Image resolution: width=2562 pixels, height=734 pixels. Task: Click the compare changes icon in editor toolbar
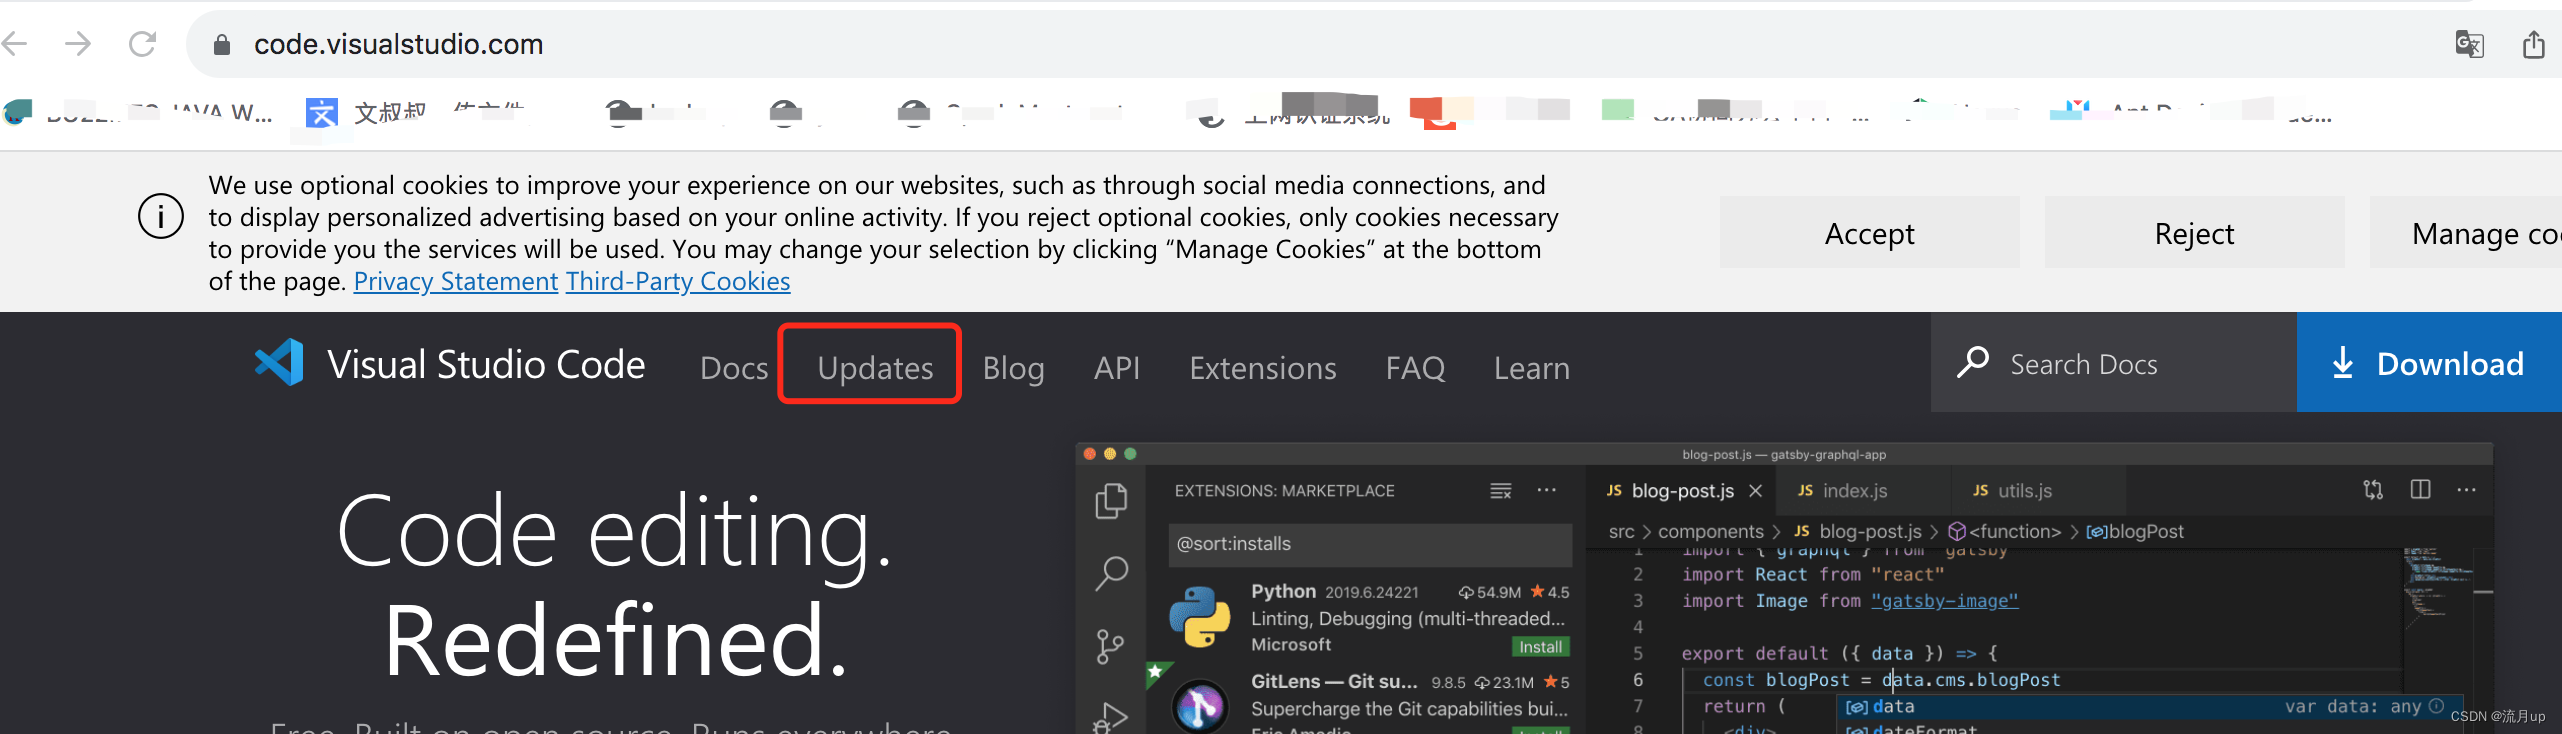2373,490
